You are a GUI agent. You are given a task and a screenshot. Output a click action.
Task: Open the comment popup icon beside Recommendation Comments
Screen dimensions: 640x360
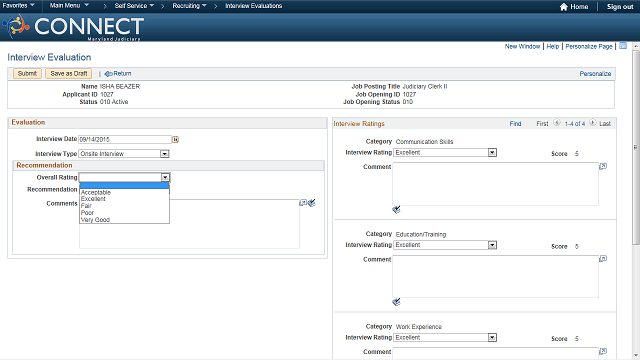tap(303, 203)
